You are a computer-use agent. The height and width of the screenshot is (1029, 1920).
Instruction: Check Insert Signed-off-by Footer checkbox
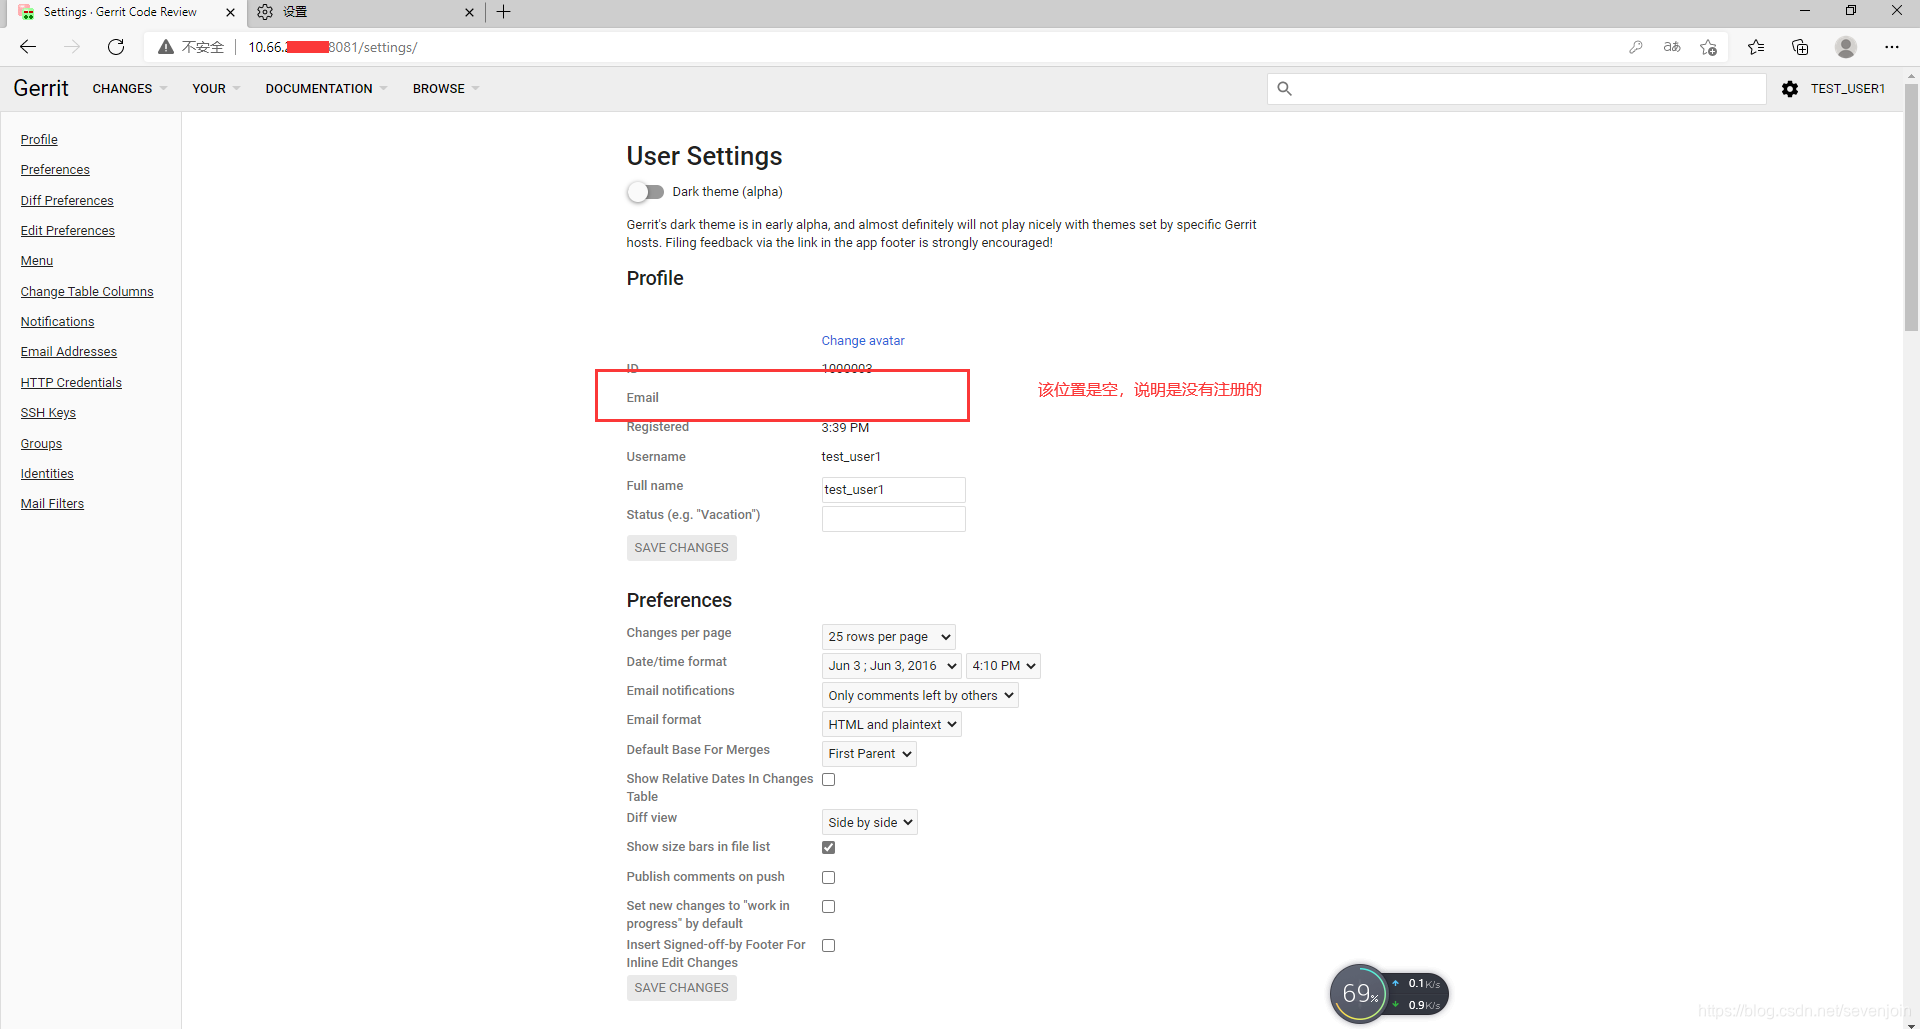click(x=828, y=945)
